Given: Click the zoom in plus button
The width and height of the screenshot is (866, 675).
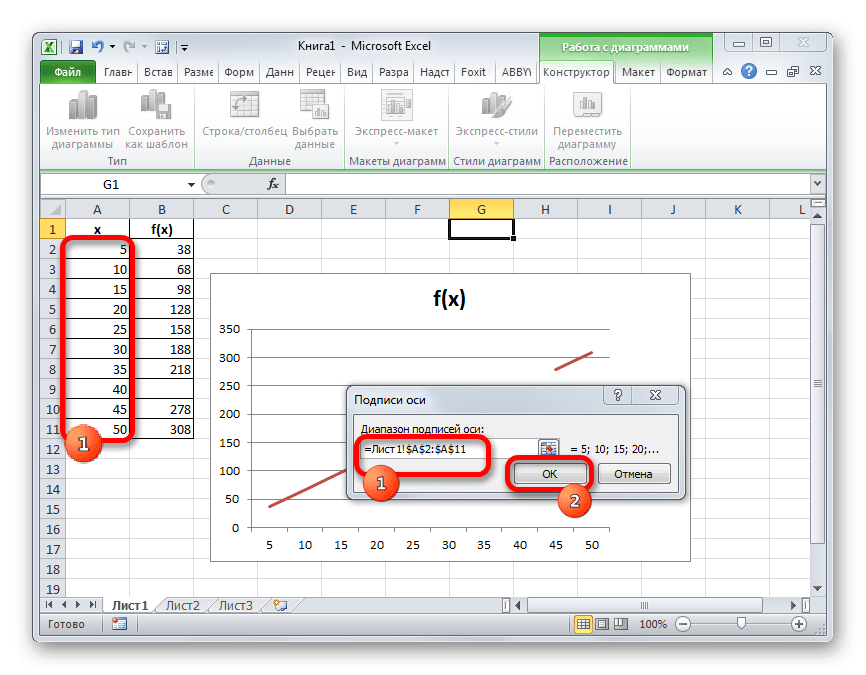Looking at the screenshot, I should coord(799,624).
